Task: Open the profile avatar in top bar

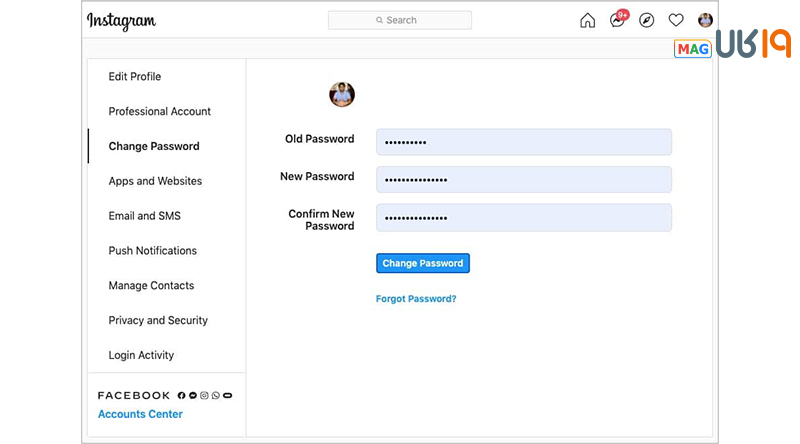Action: click(705, 20)
